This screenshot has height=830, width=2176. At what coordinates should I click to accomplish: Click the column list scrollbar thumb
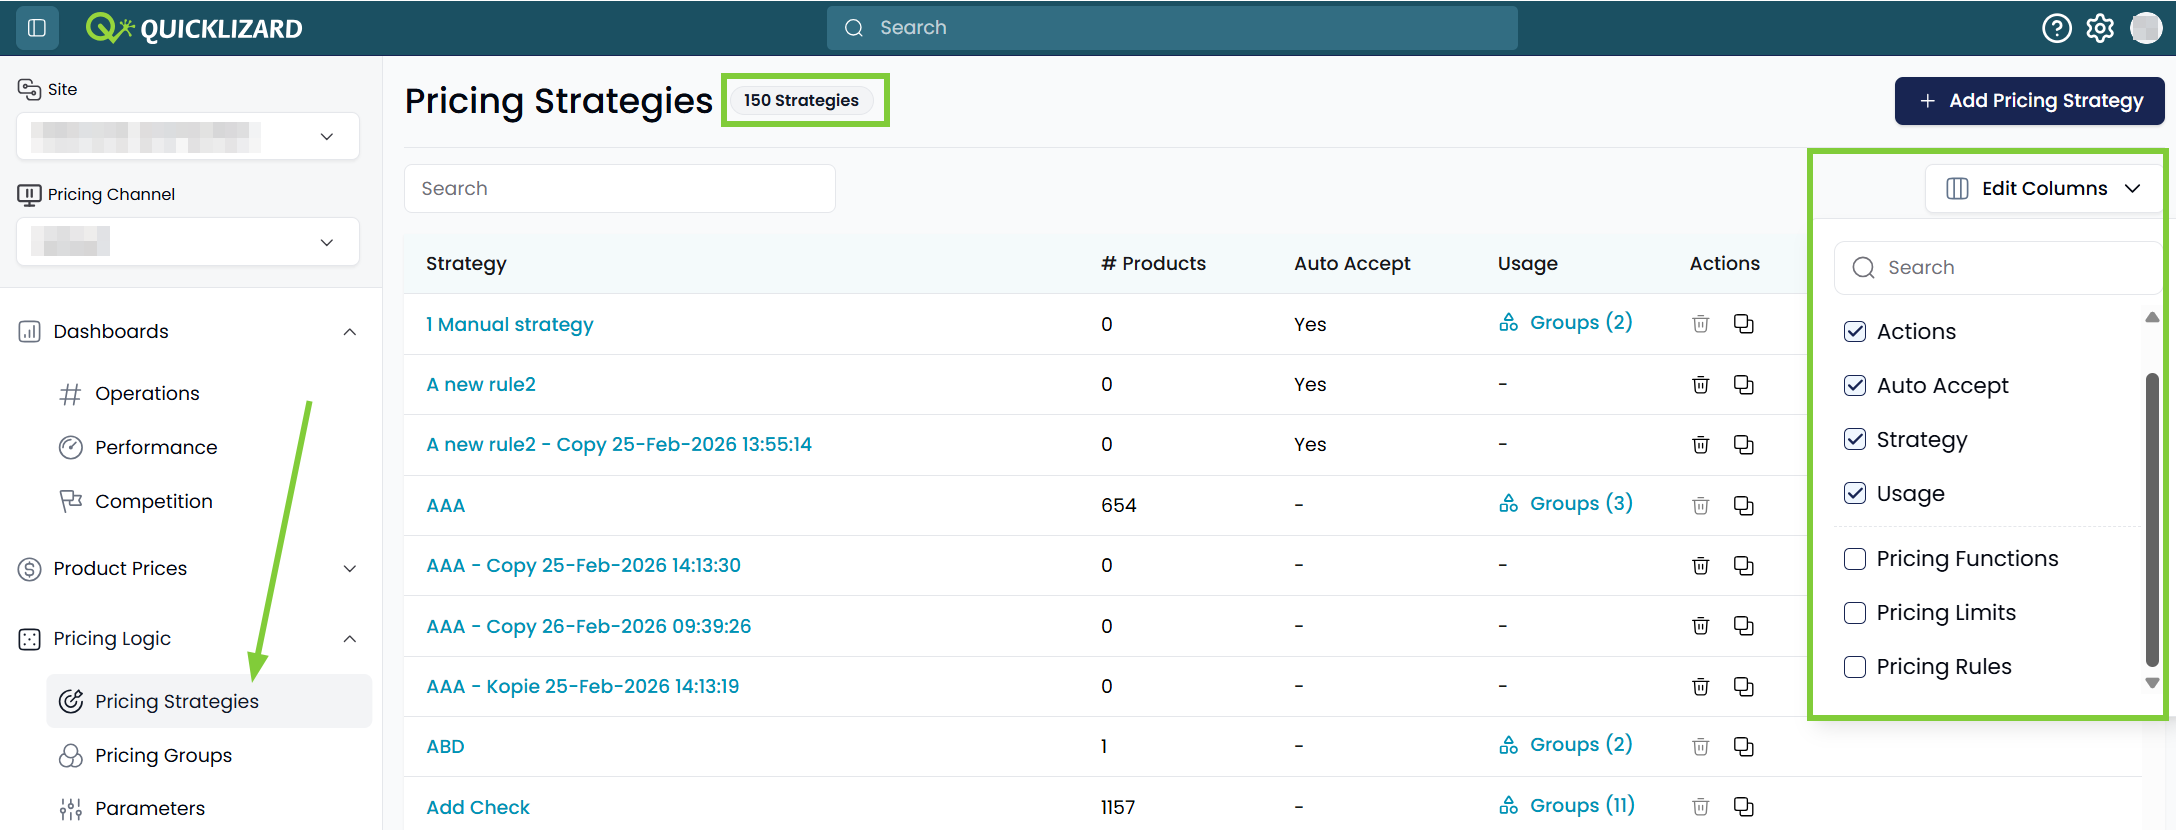[x=2152, y=520]
